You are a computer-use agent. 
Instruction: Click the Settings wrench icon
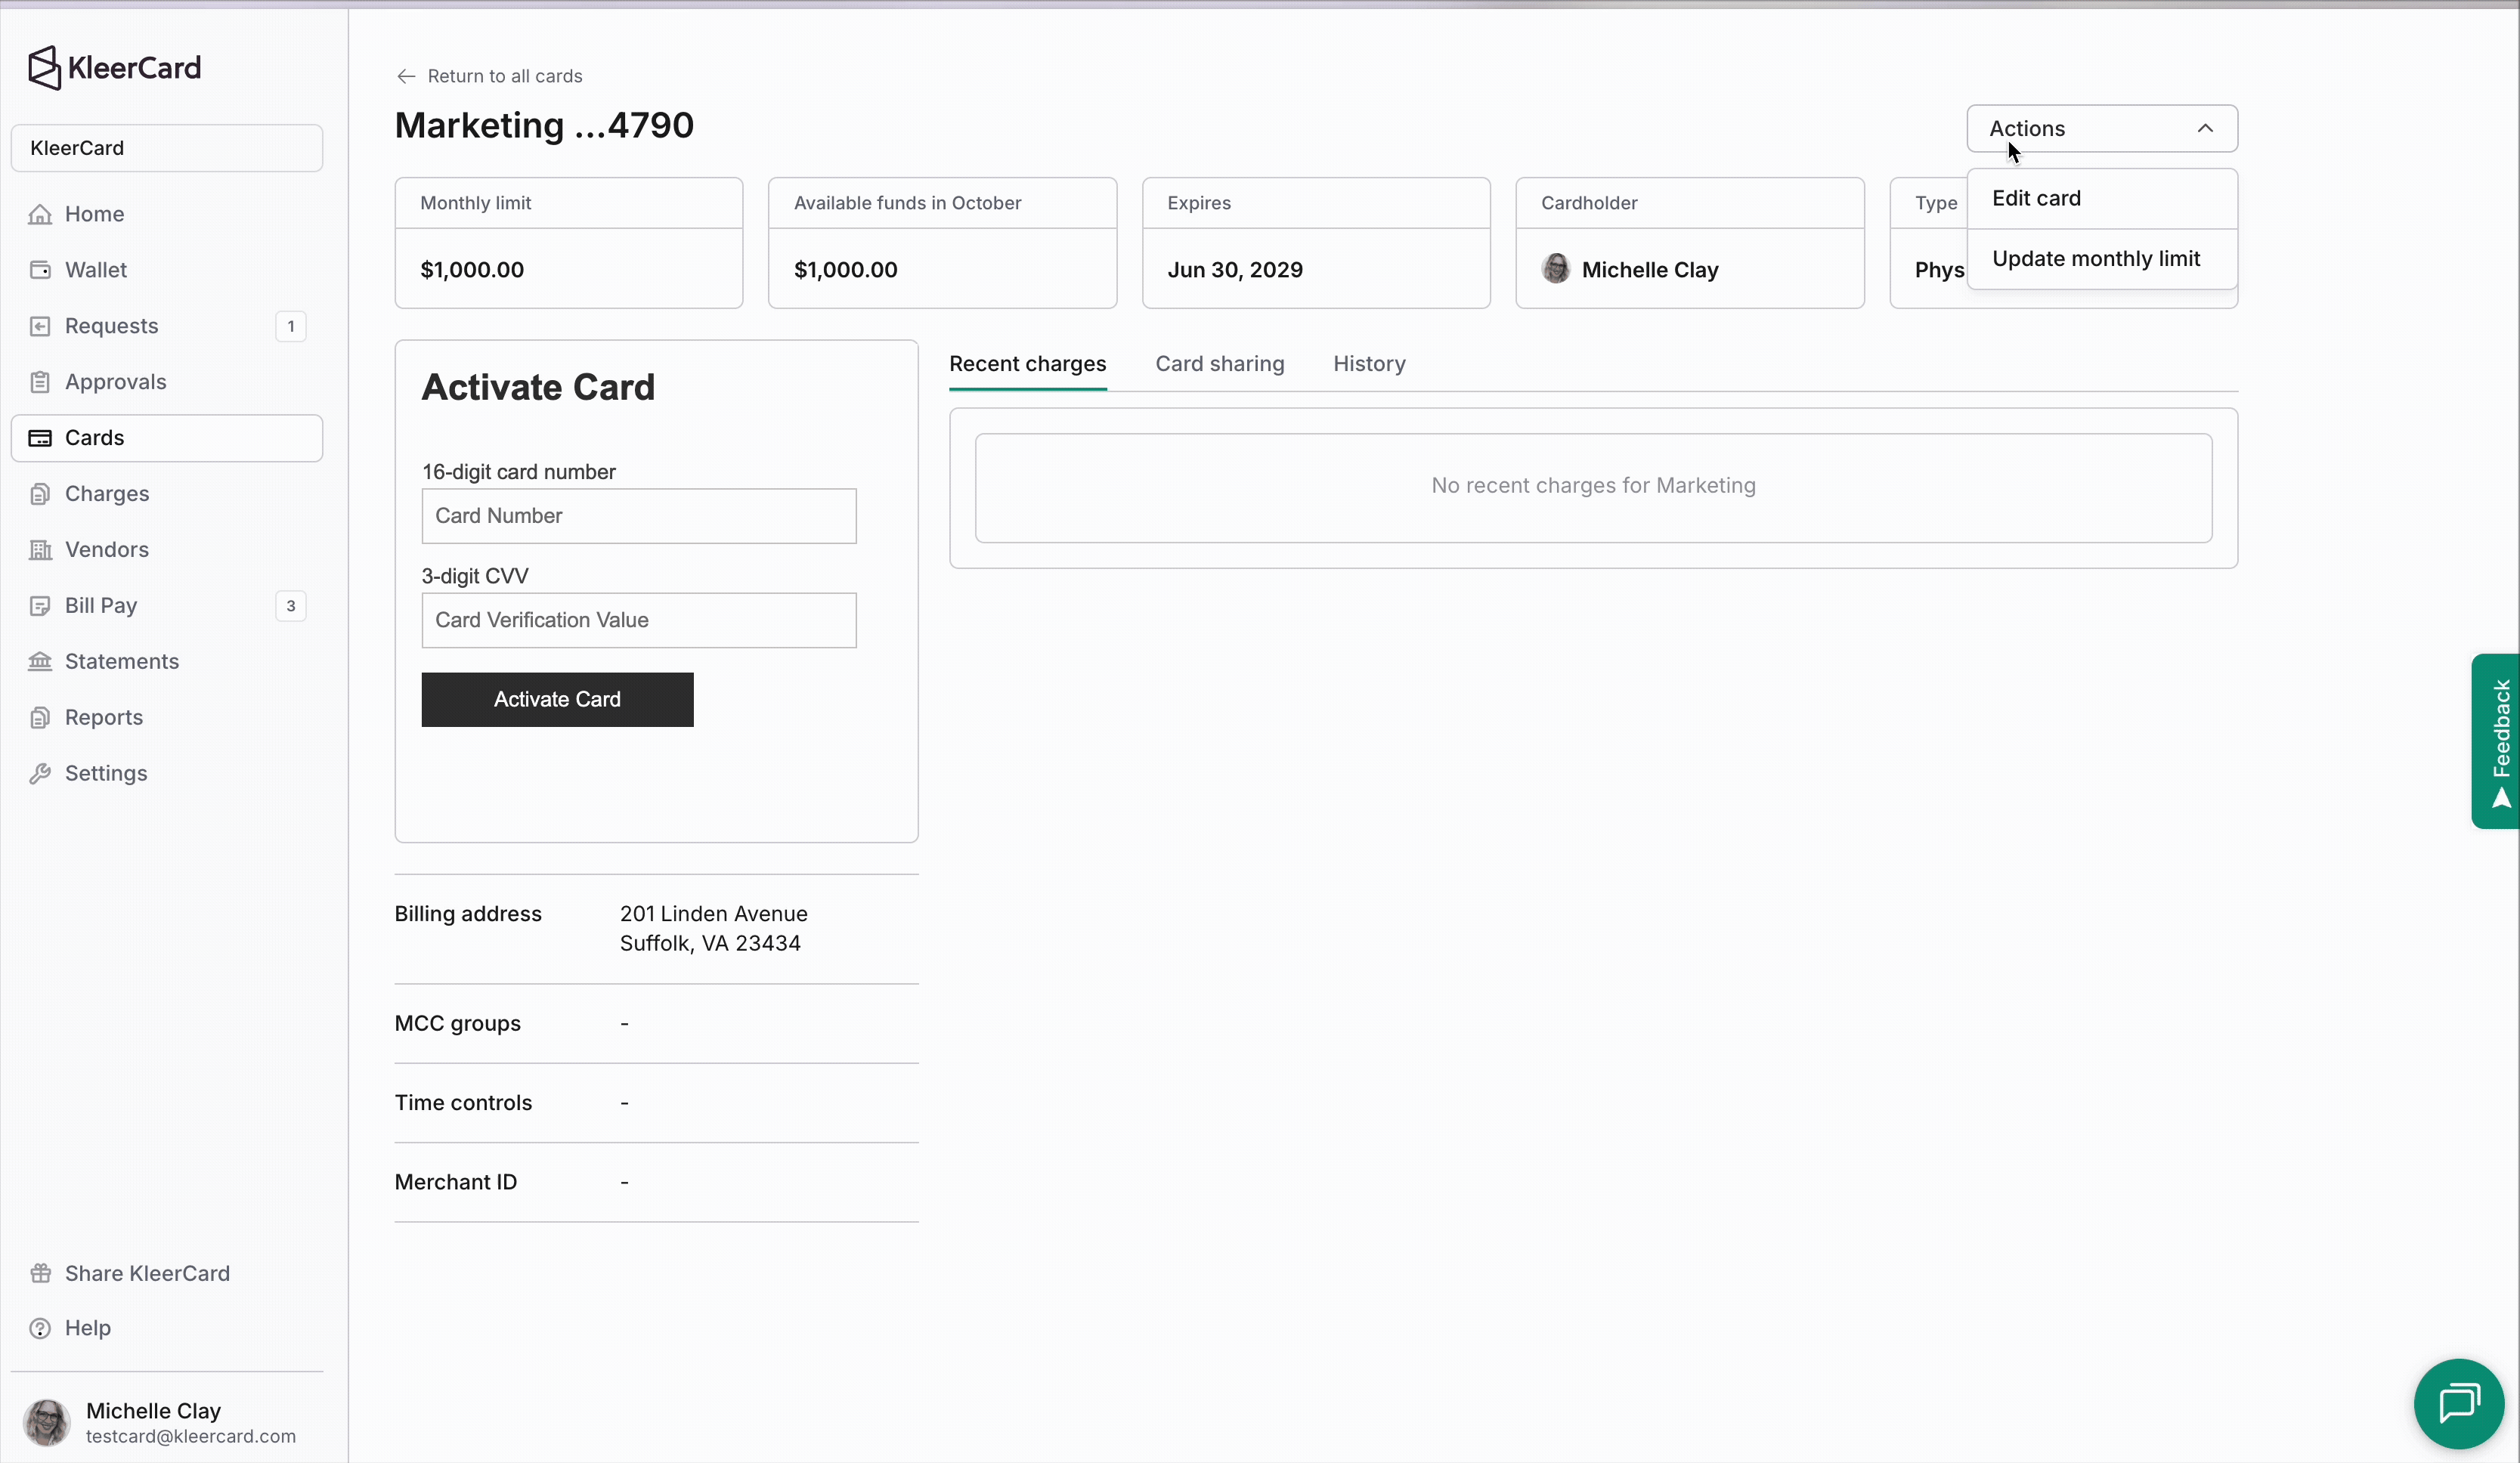coord(40,773)
